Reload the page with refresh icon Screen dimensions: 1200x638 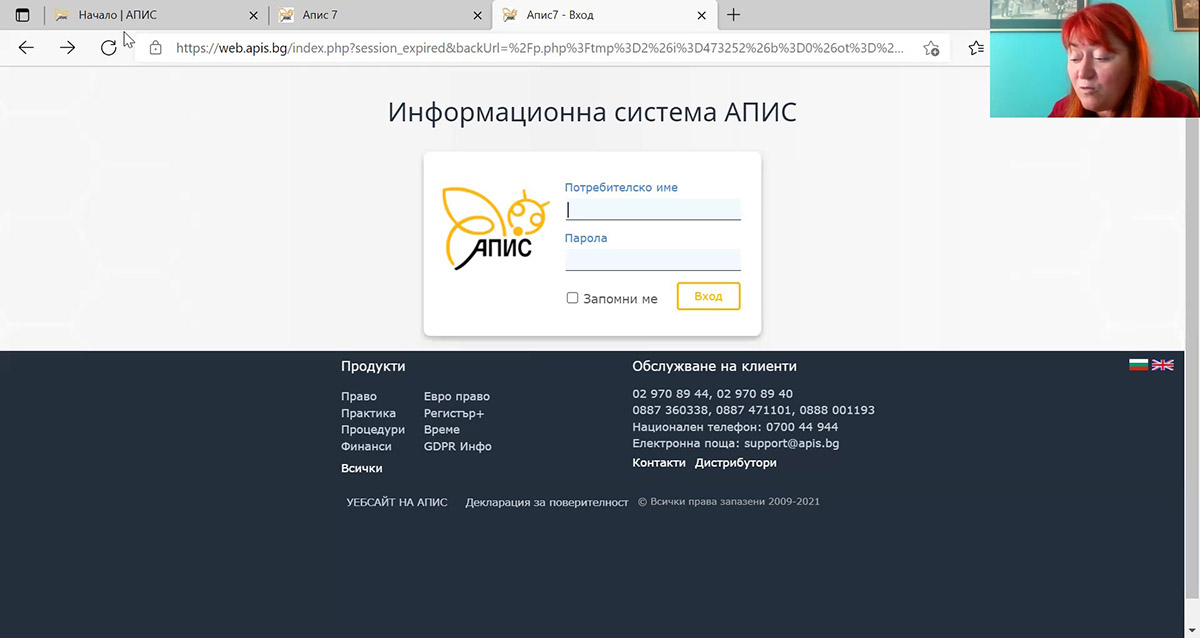(x=108, y=48)
